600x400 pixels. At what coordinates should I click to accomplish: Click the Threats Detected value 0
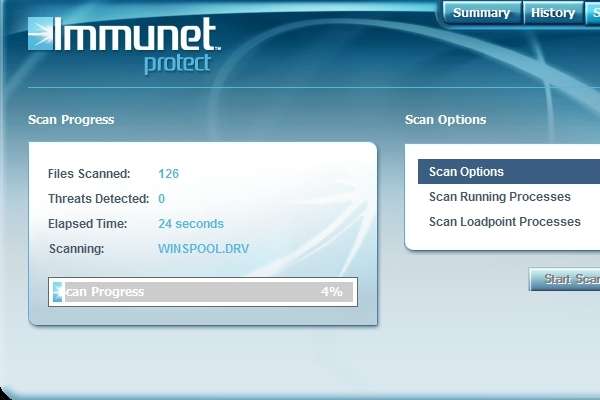point(161,199)
